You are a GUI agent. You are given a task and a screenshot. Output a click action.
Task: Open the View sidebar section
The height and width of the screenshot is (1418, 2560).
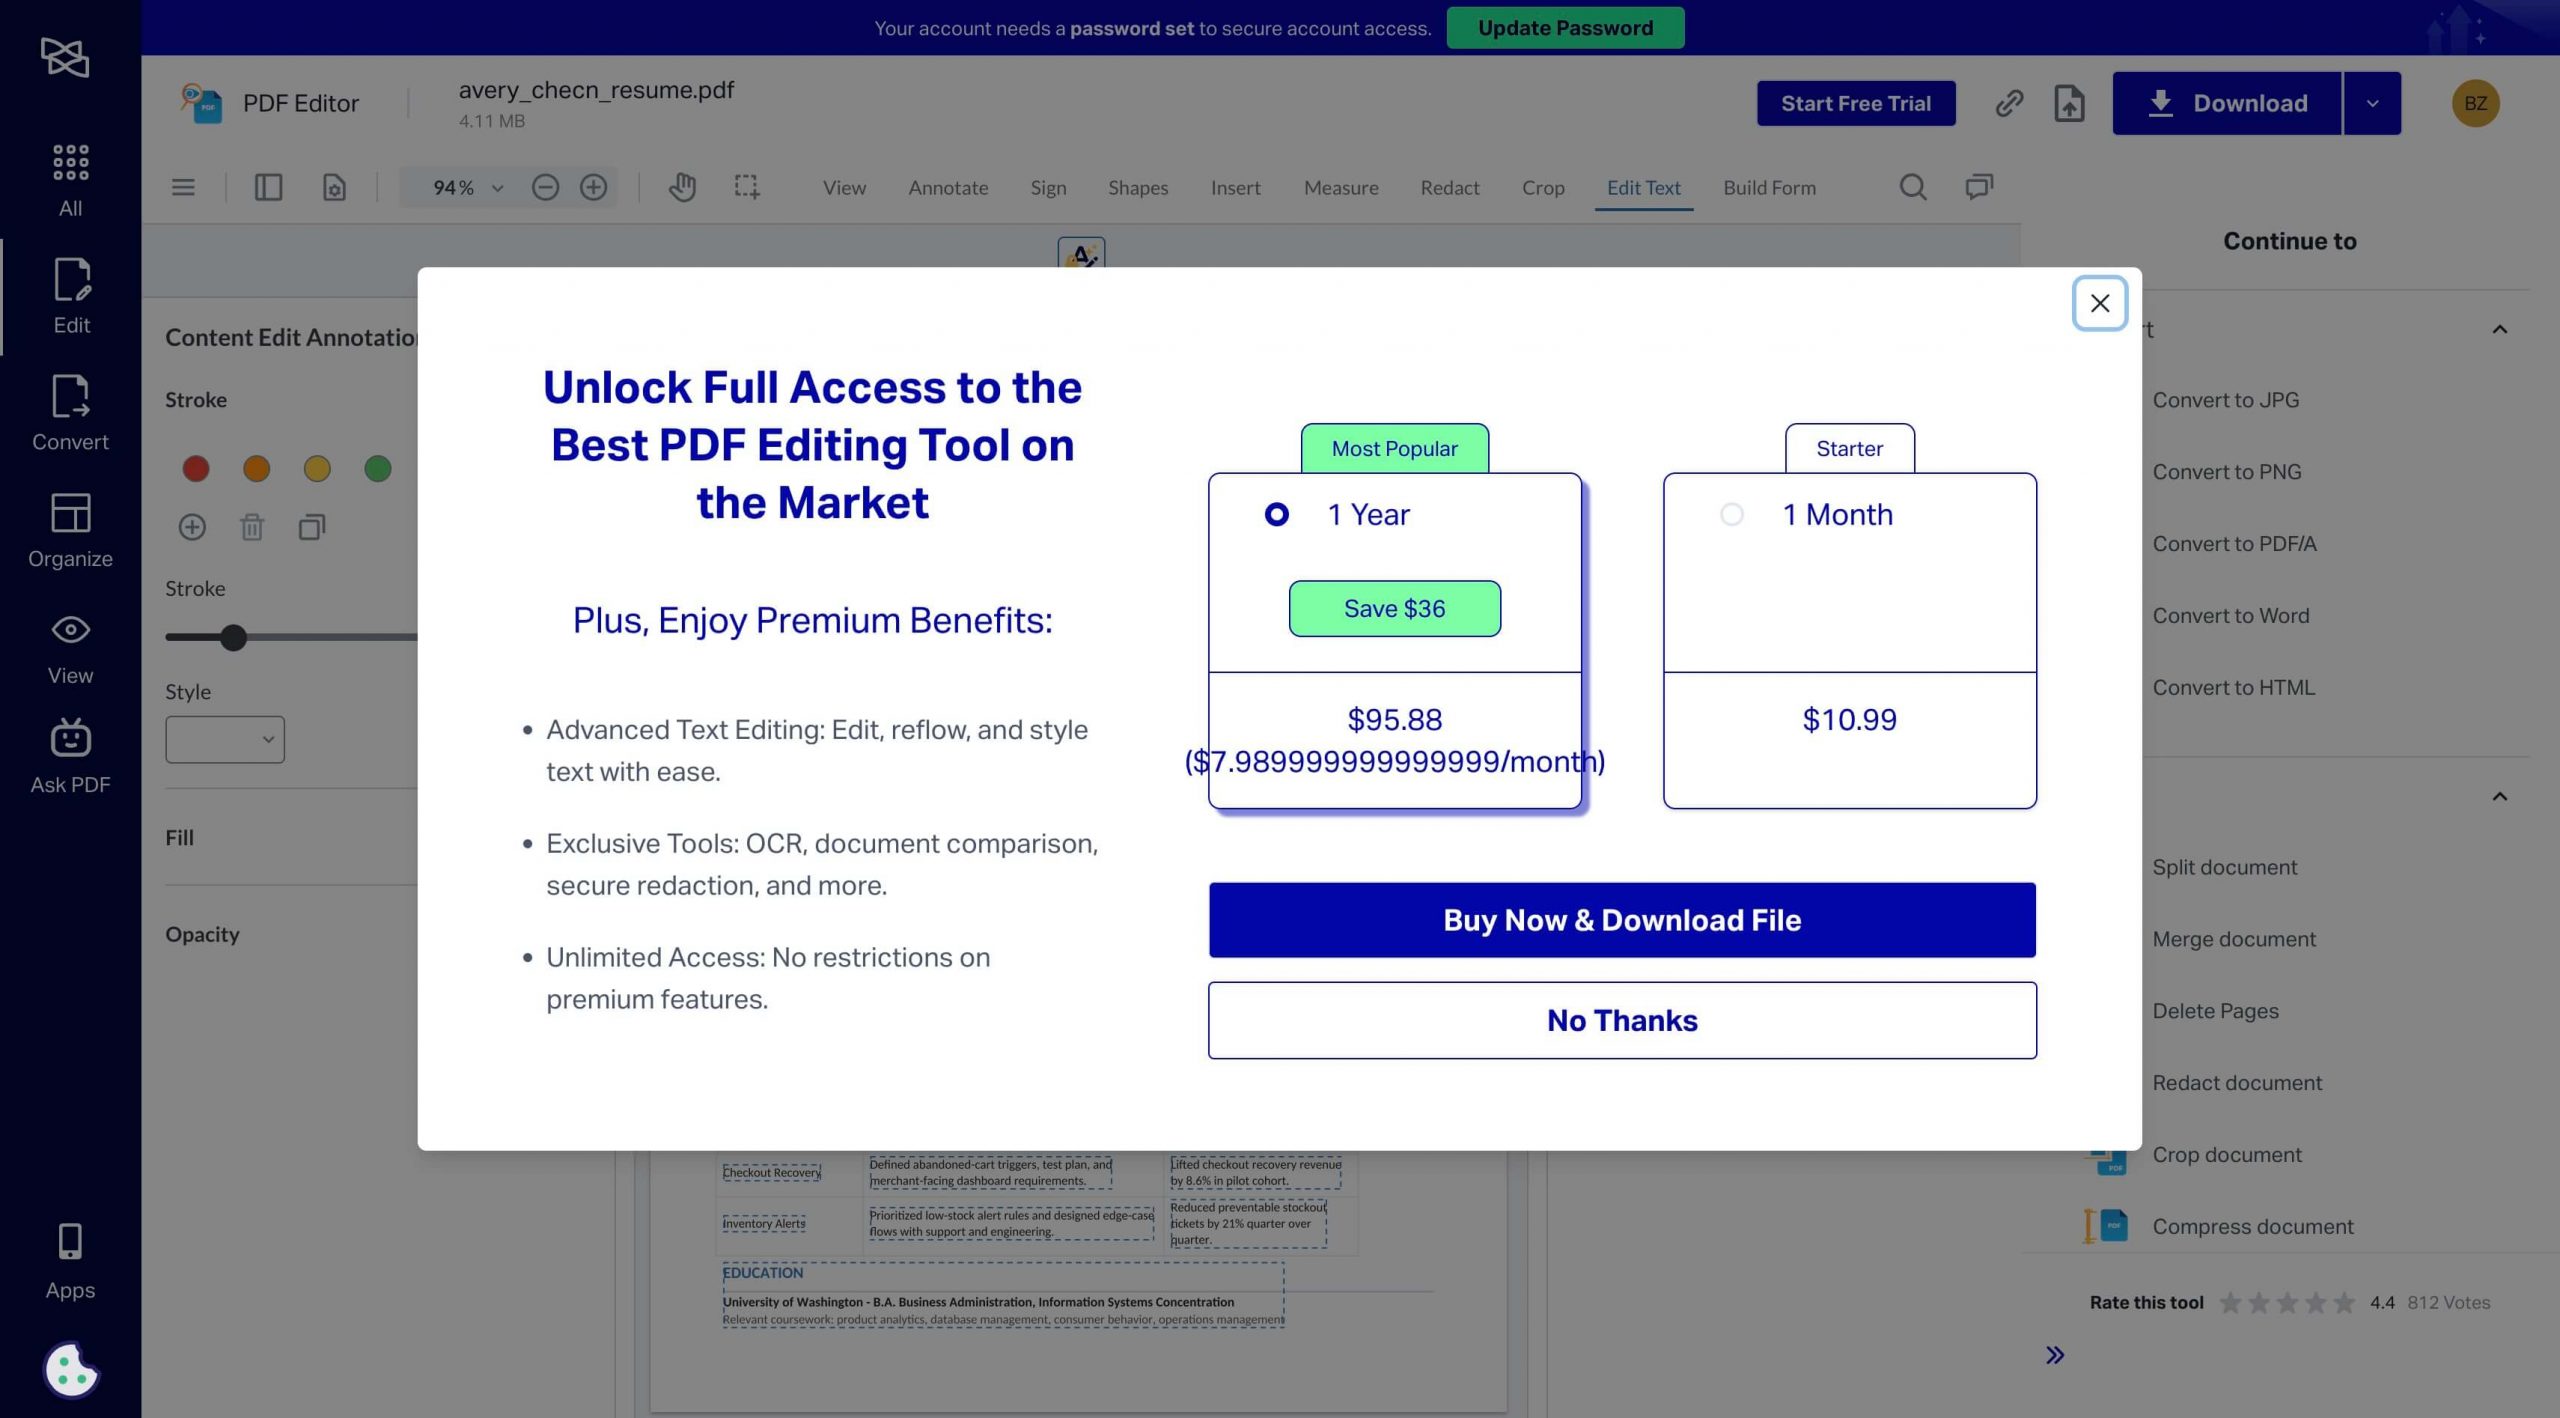point(70,648)
